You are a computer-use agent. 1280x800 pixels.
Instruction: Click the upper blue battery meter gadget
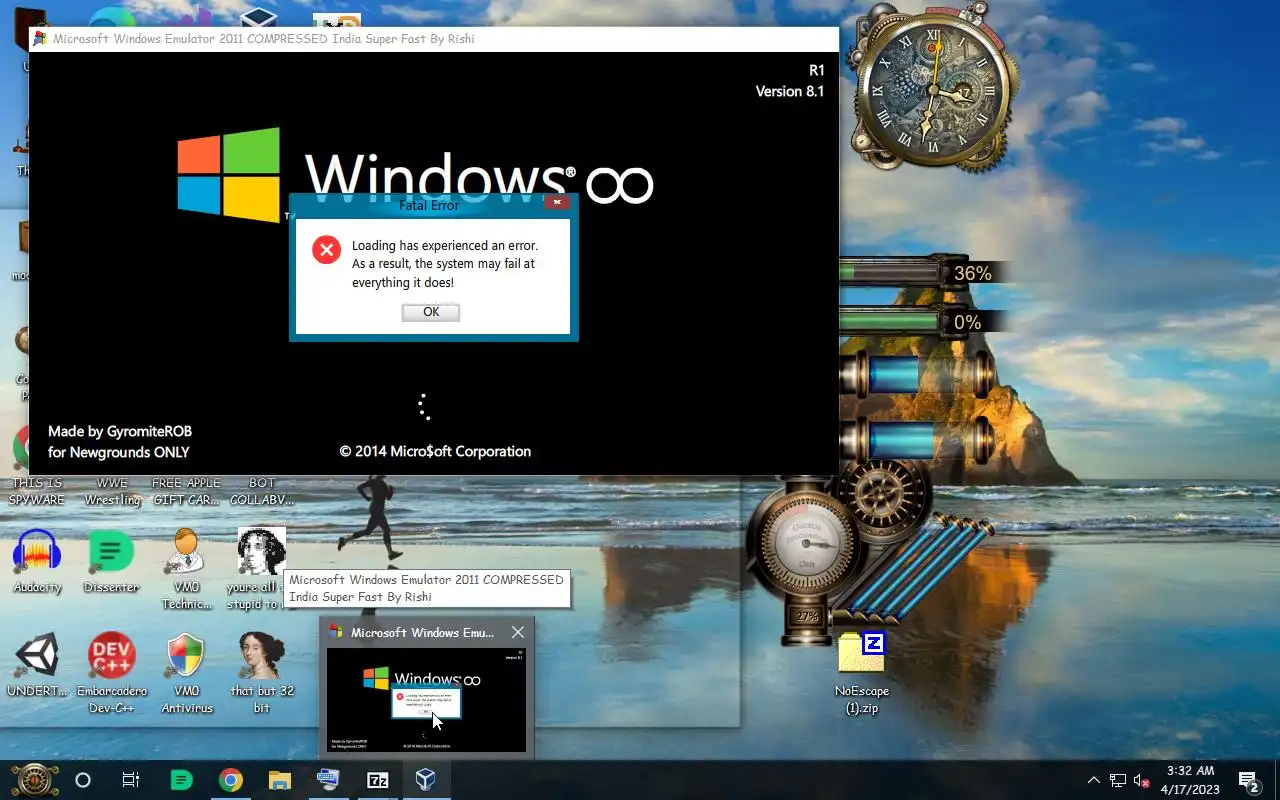[x=917, y=376]
